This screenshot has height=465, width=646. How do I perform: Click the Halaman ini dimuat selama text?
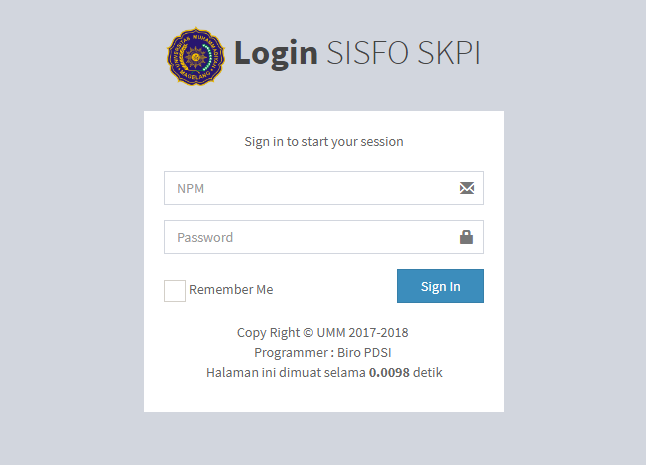286,372
